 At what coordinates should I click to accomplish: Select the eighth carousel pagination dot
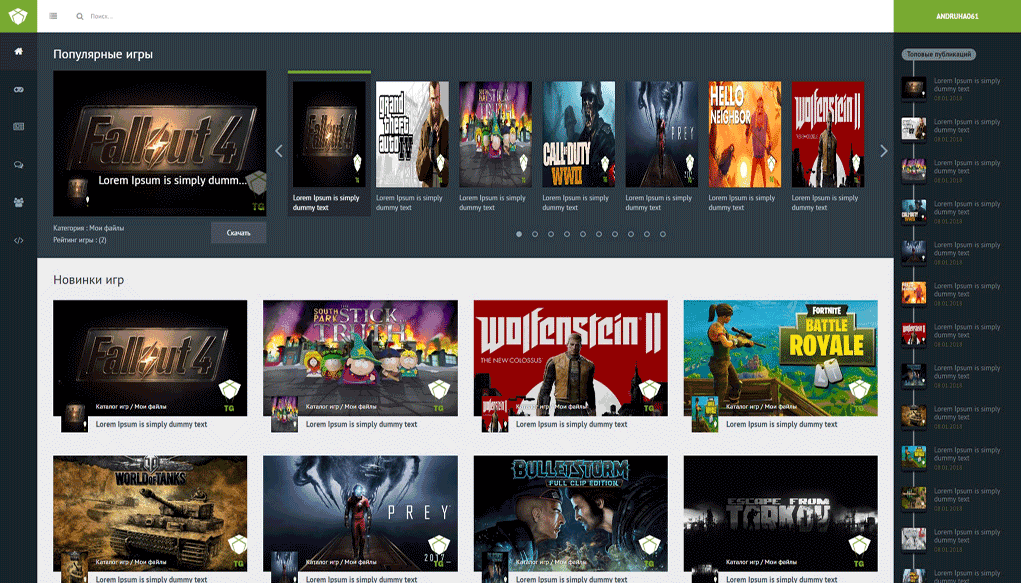point(630,234)
